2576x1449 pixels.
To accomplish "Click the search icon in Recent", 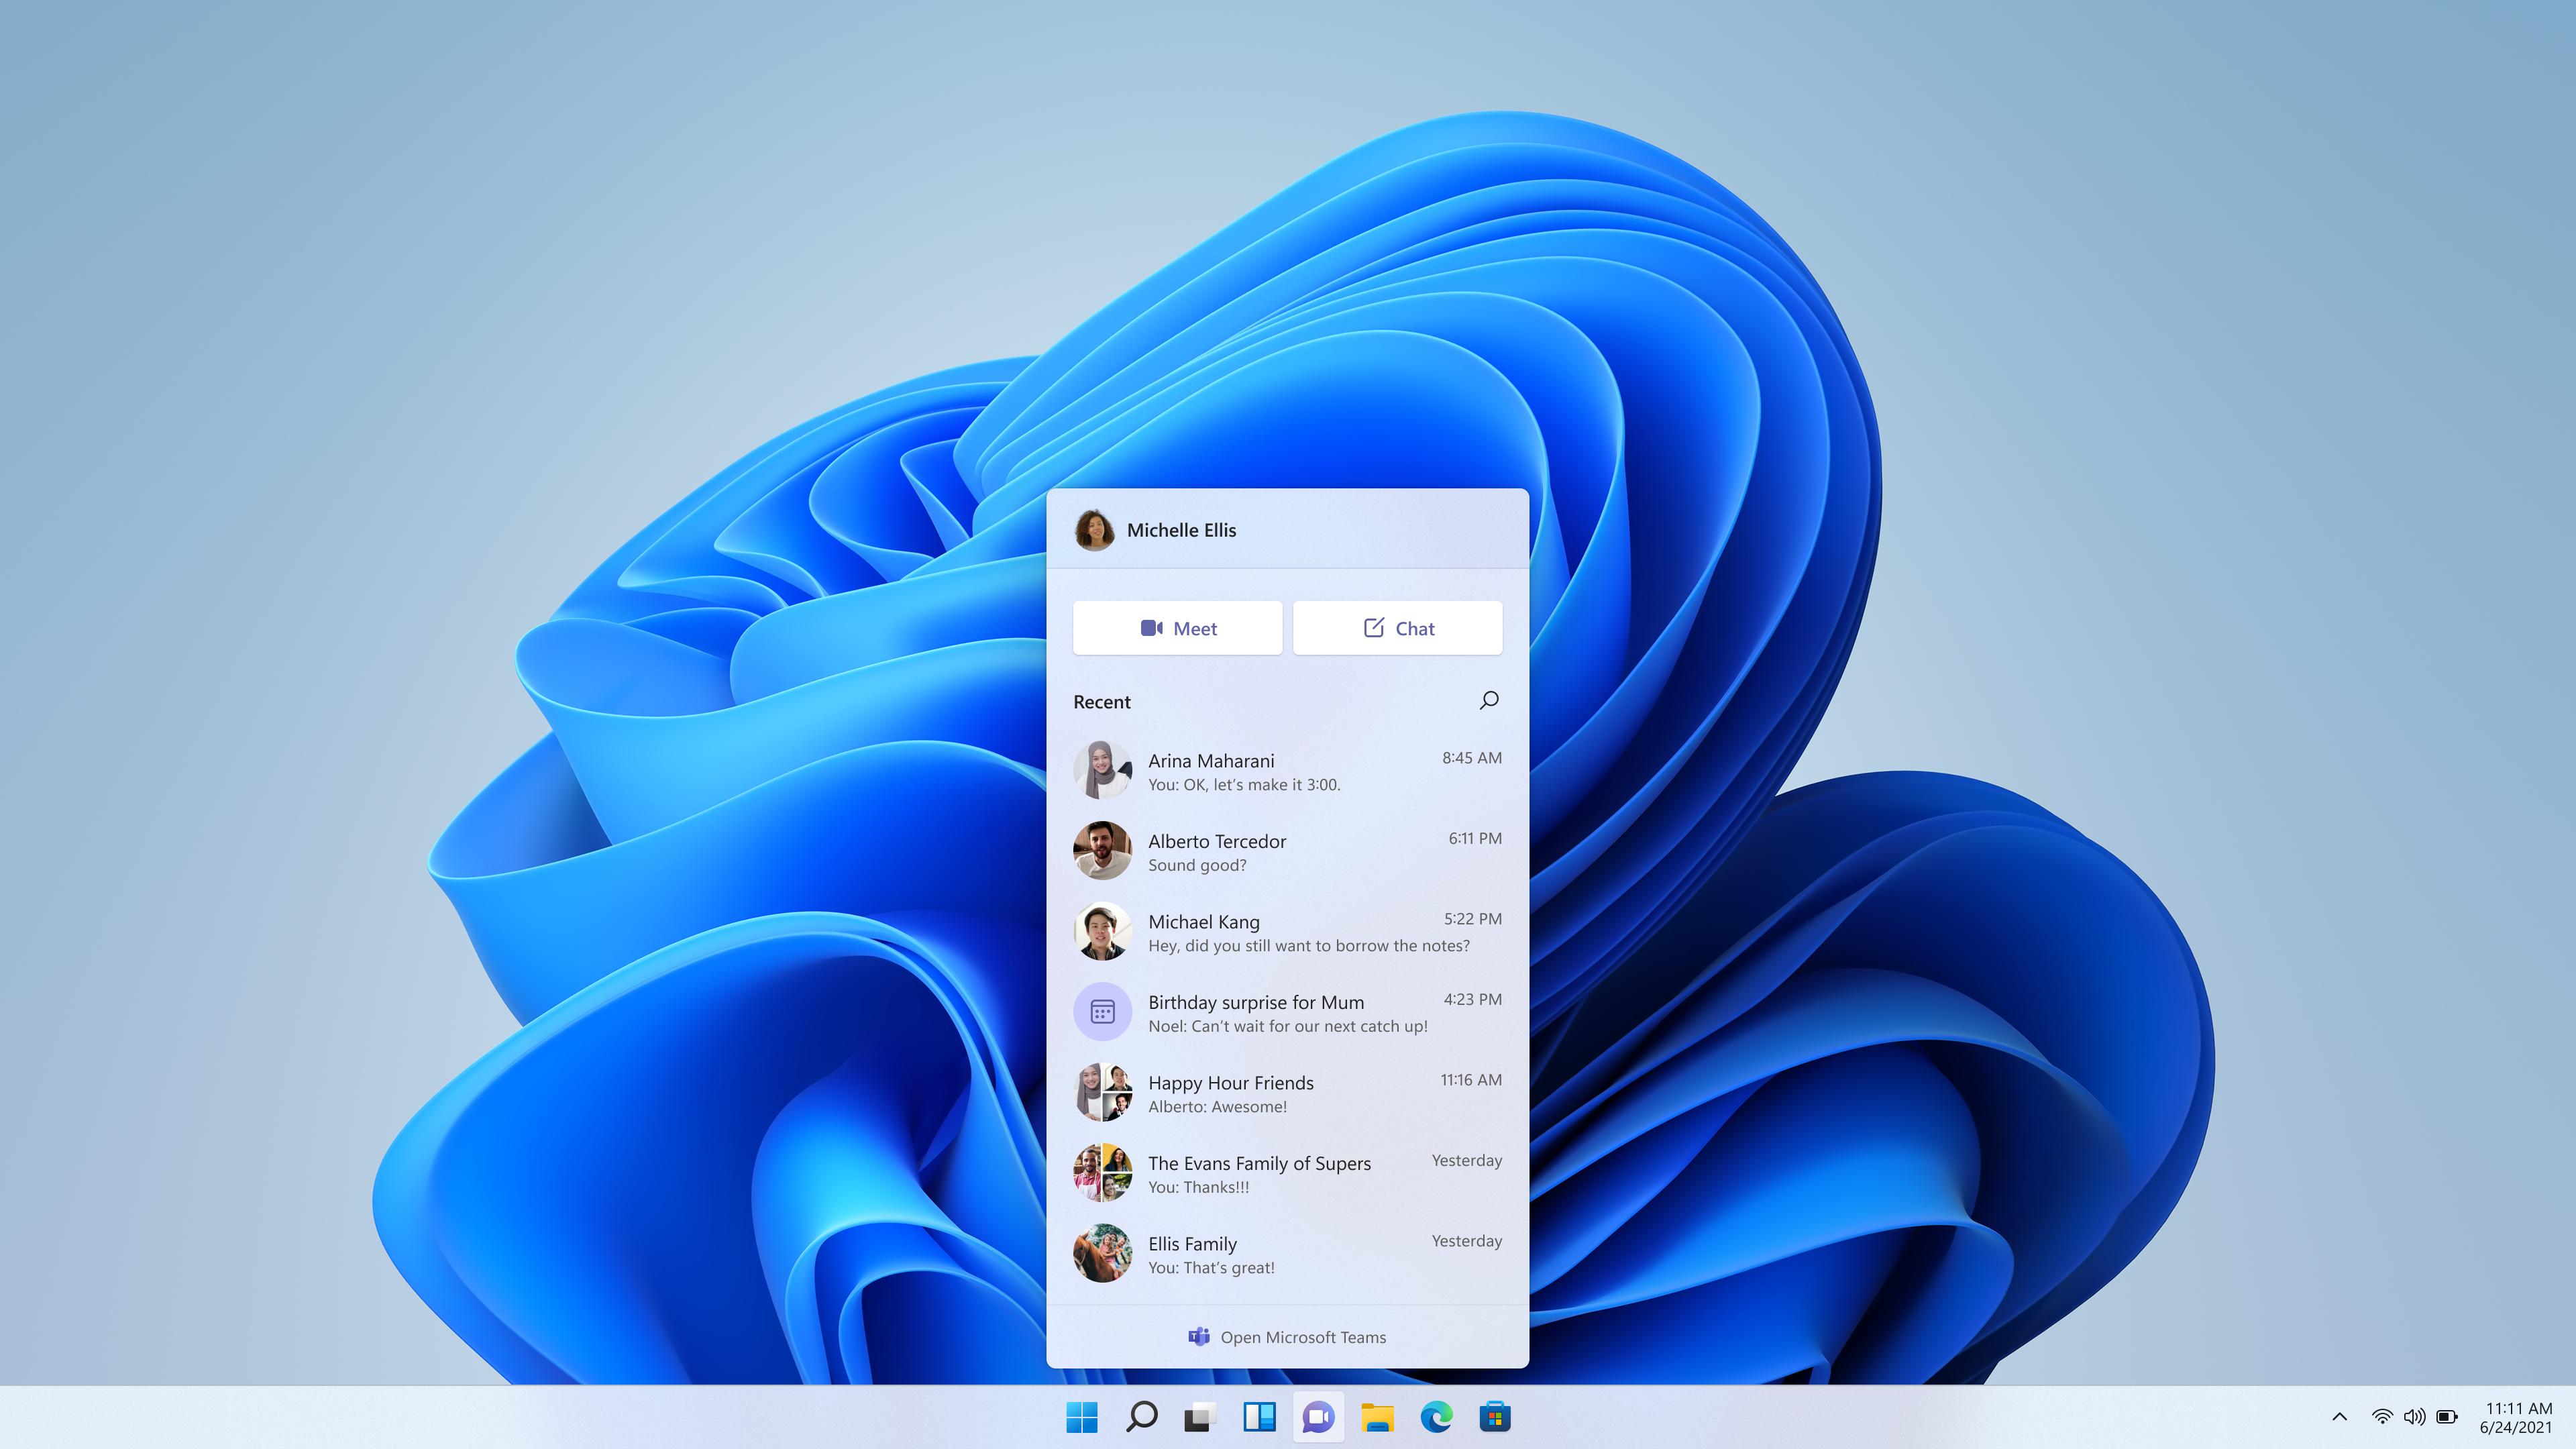I will (1488, 699).
